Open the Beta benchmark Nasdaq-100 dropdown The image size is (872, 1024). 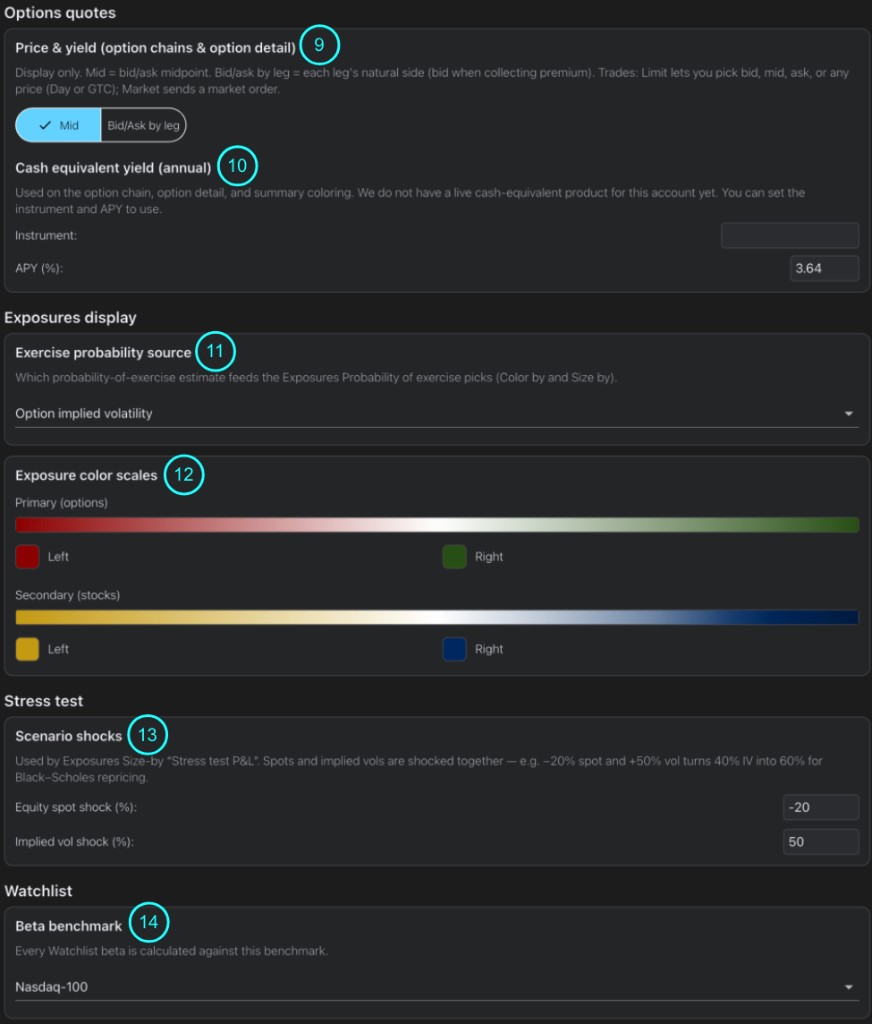point(436,987)
